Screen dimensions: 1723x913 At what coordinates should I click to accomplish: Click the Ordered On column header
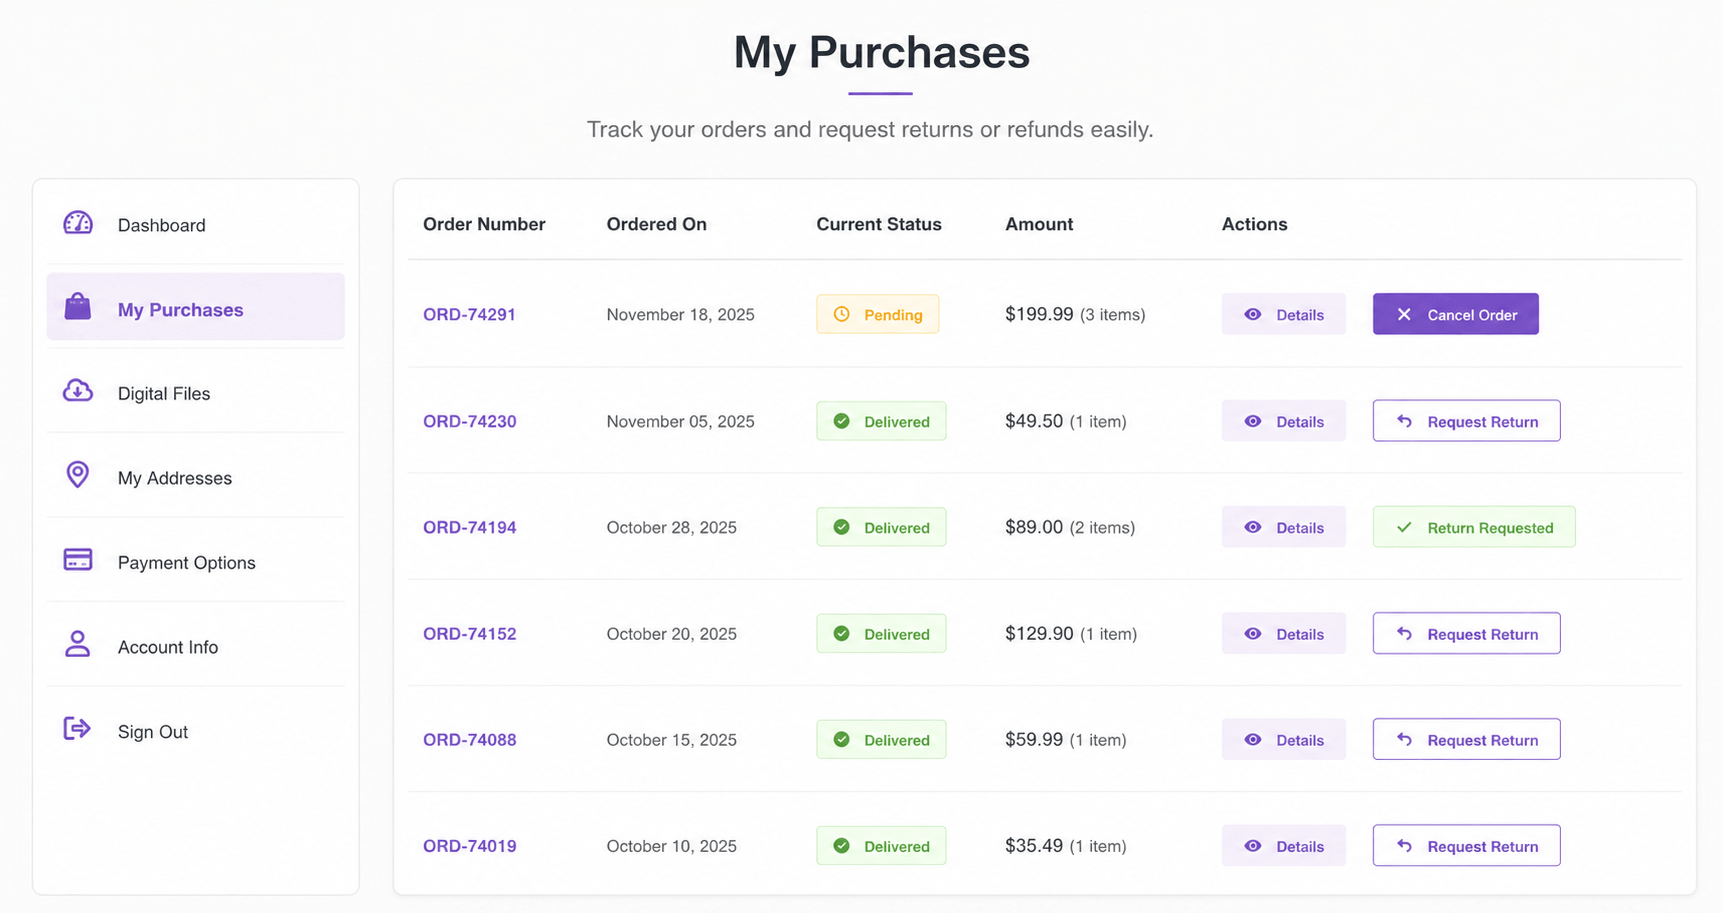click(x=656, y=224)
